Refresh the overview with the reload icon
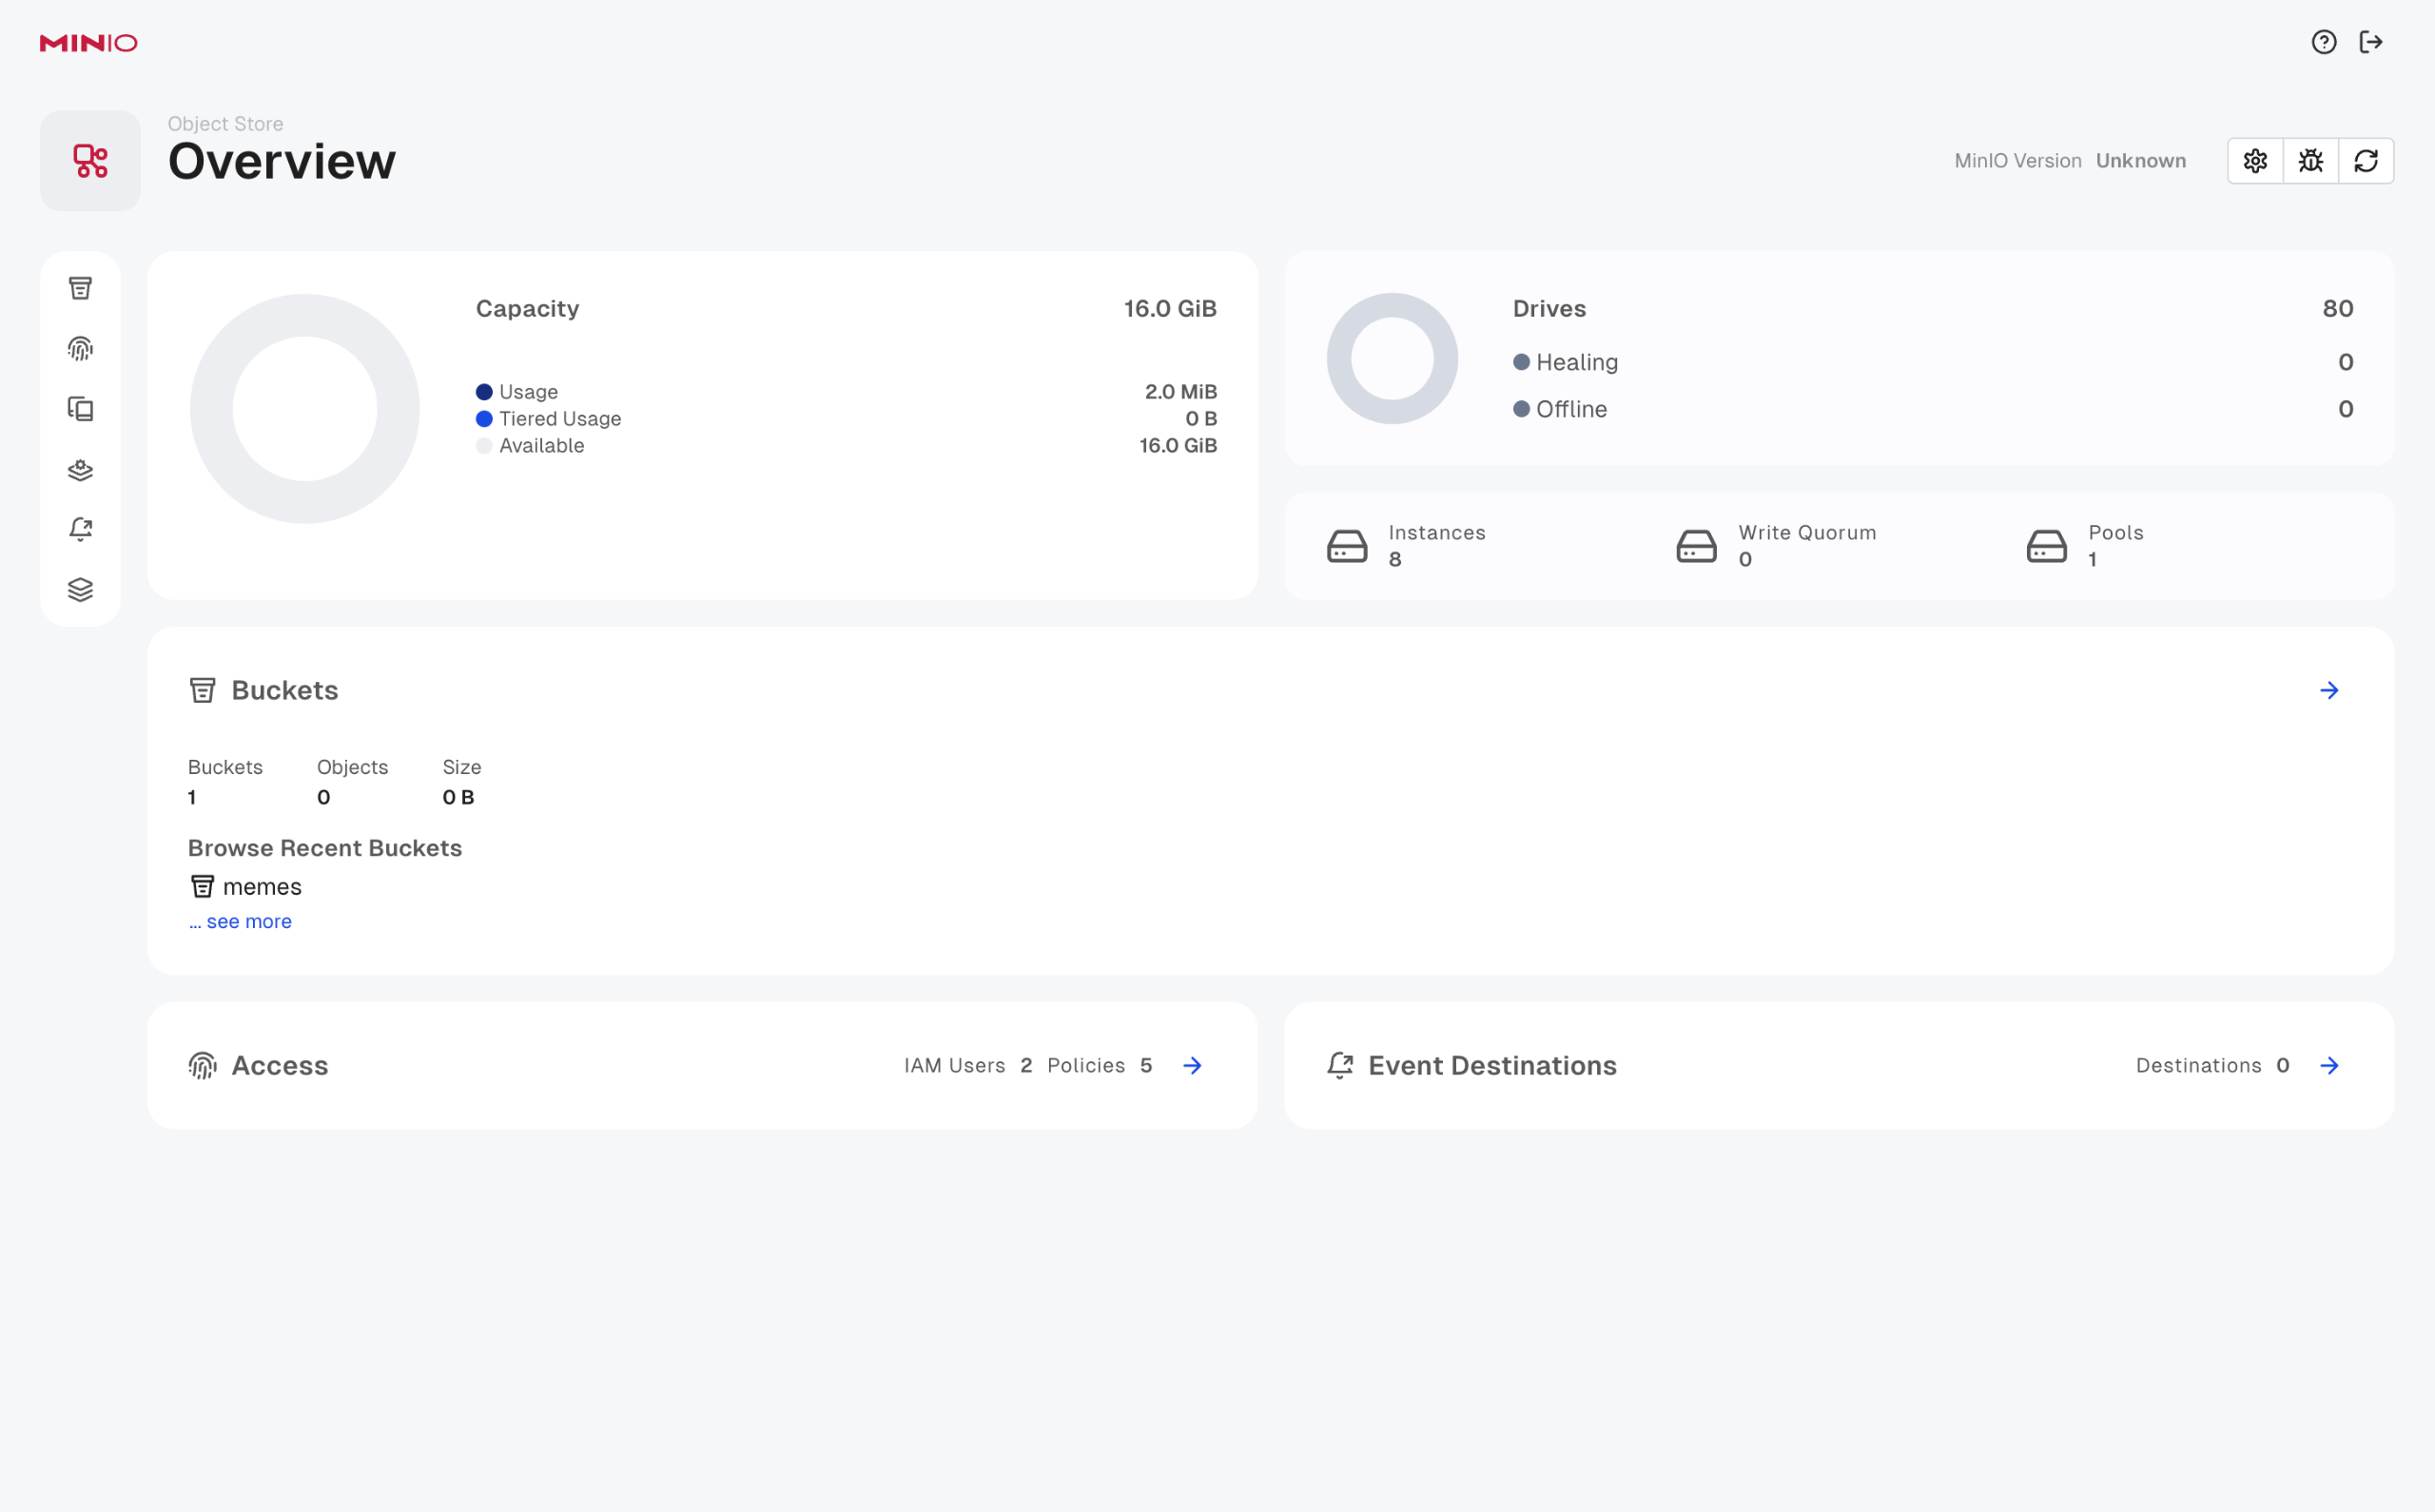The height and width of the screenshot is (1512, 2435). [x=2366, y=161]
